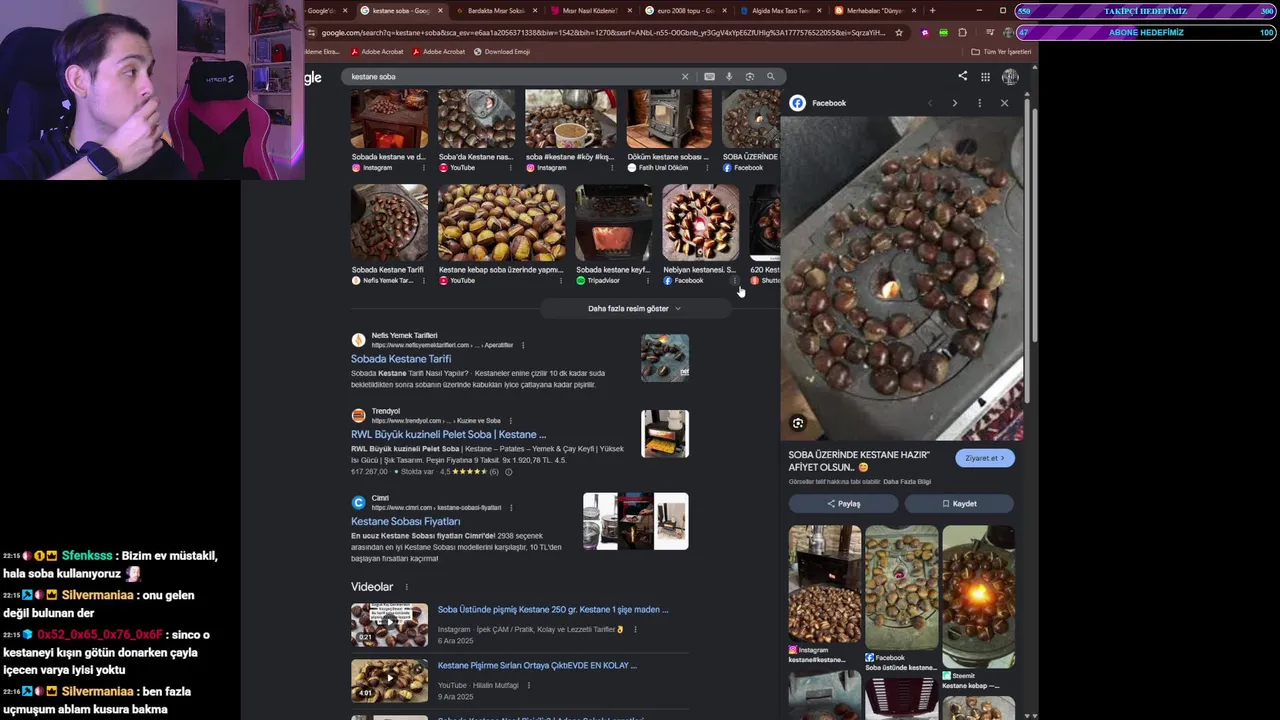Open Instagram related image in preview panel
Viewport: 1280px width, 720px height.
pos(825,584)
